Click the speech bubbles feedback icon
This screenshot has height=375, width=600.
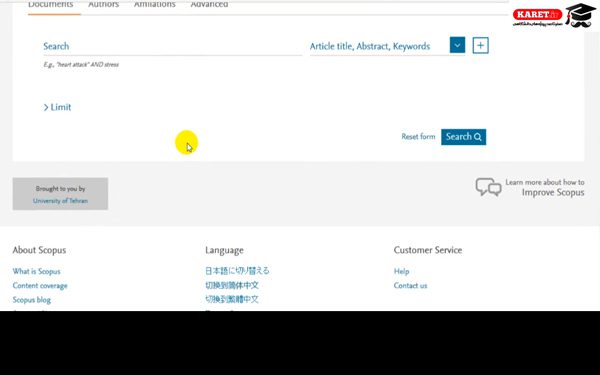click(x=488, y=187)
